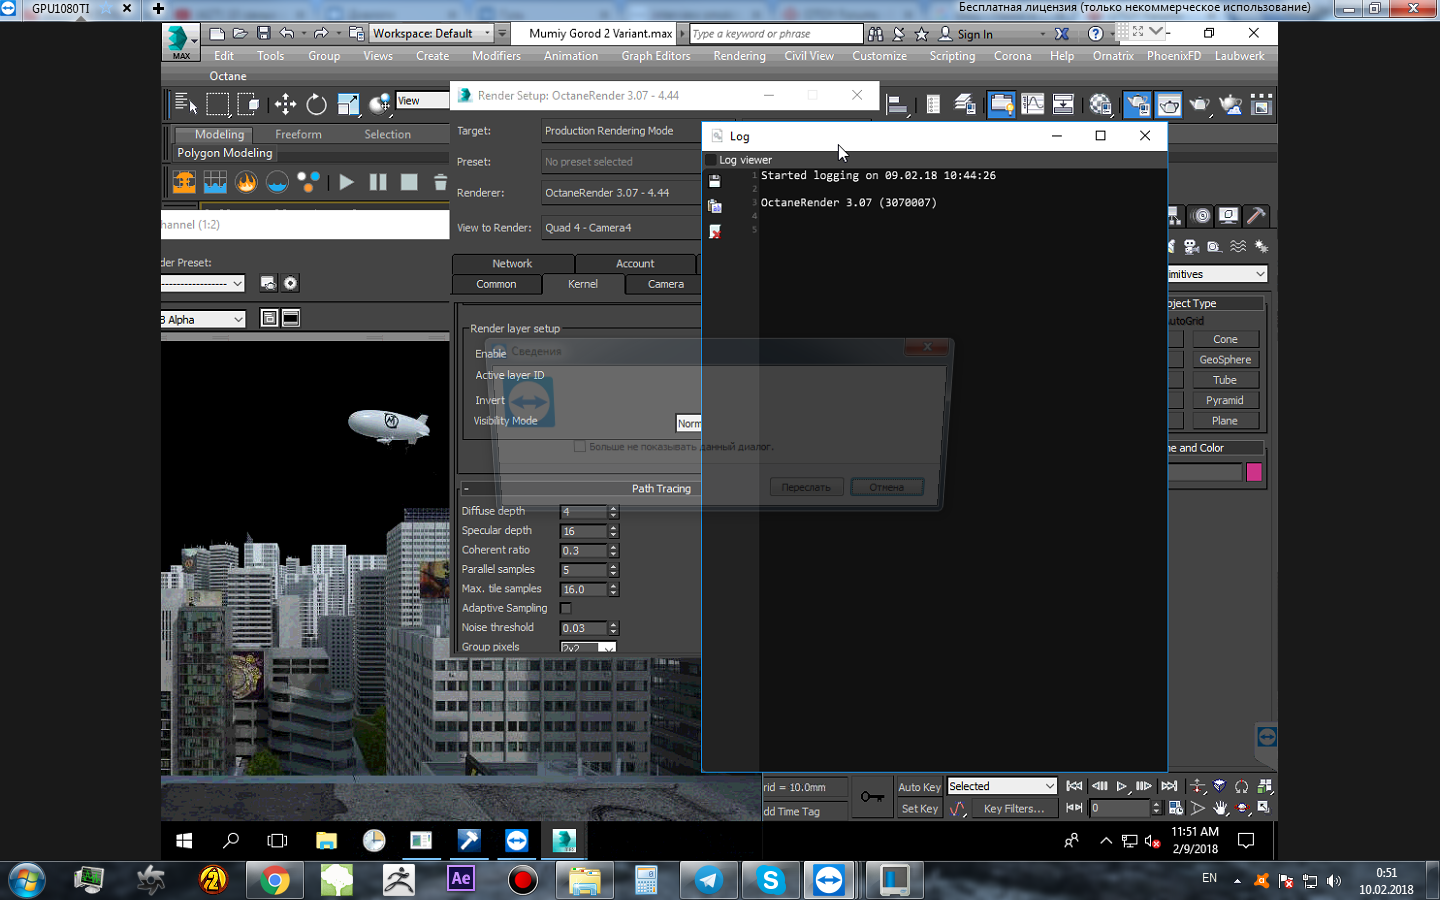Click the Open File folder icon

point(240,33)
